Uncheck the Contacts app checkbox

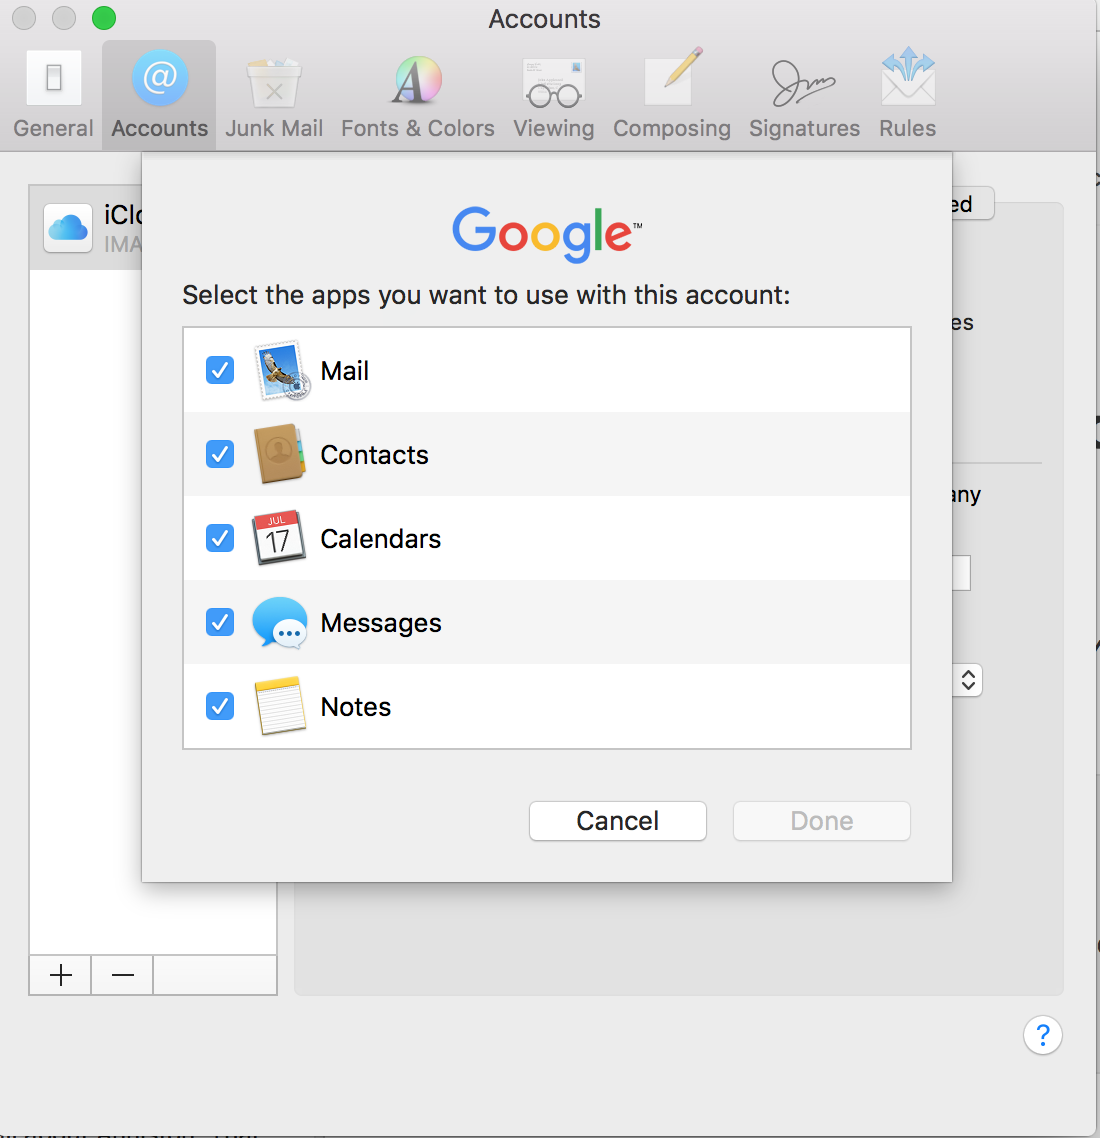click(220, 454)
